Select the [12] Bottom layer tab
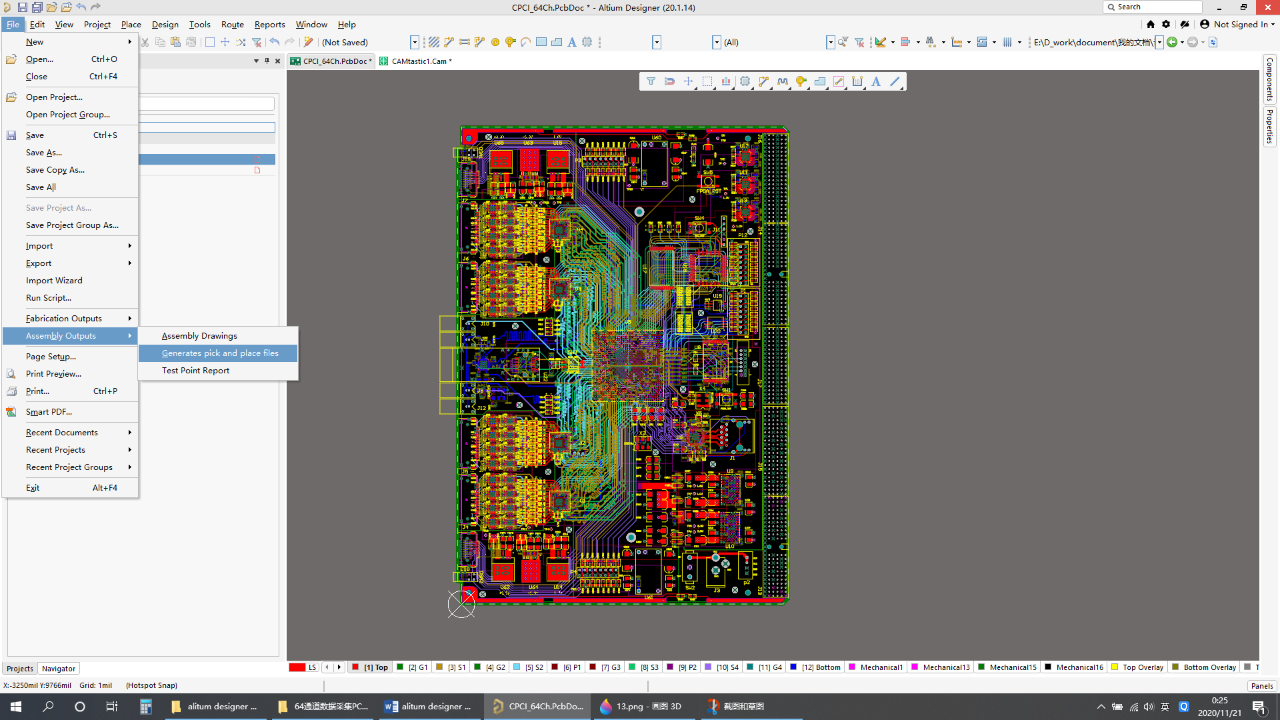1280x720 pixels. pos(816,667)
